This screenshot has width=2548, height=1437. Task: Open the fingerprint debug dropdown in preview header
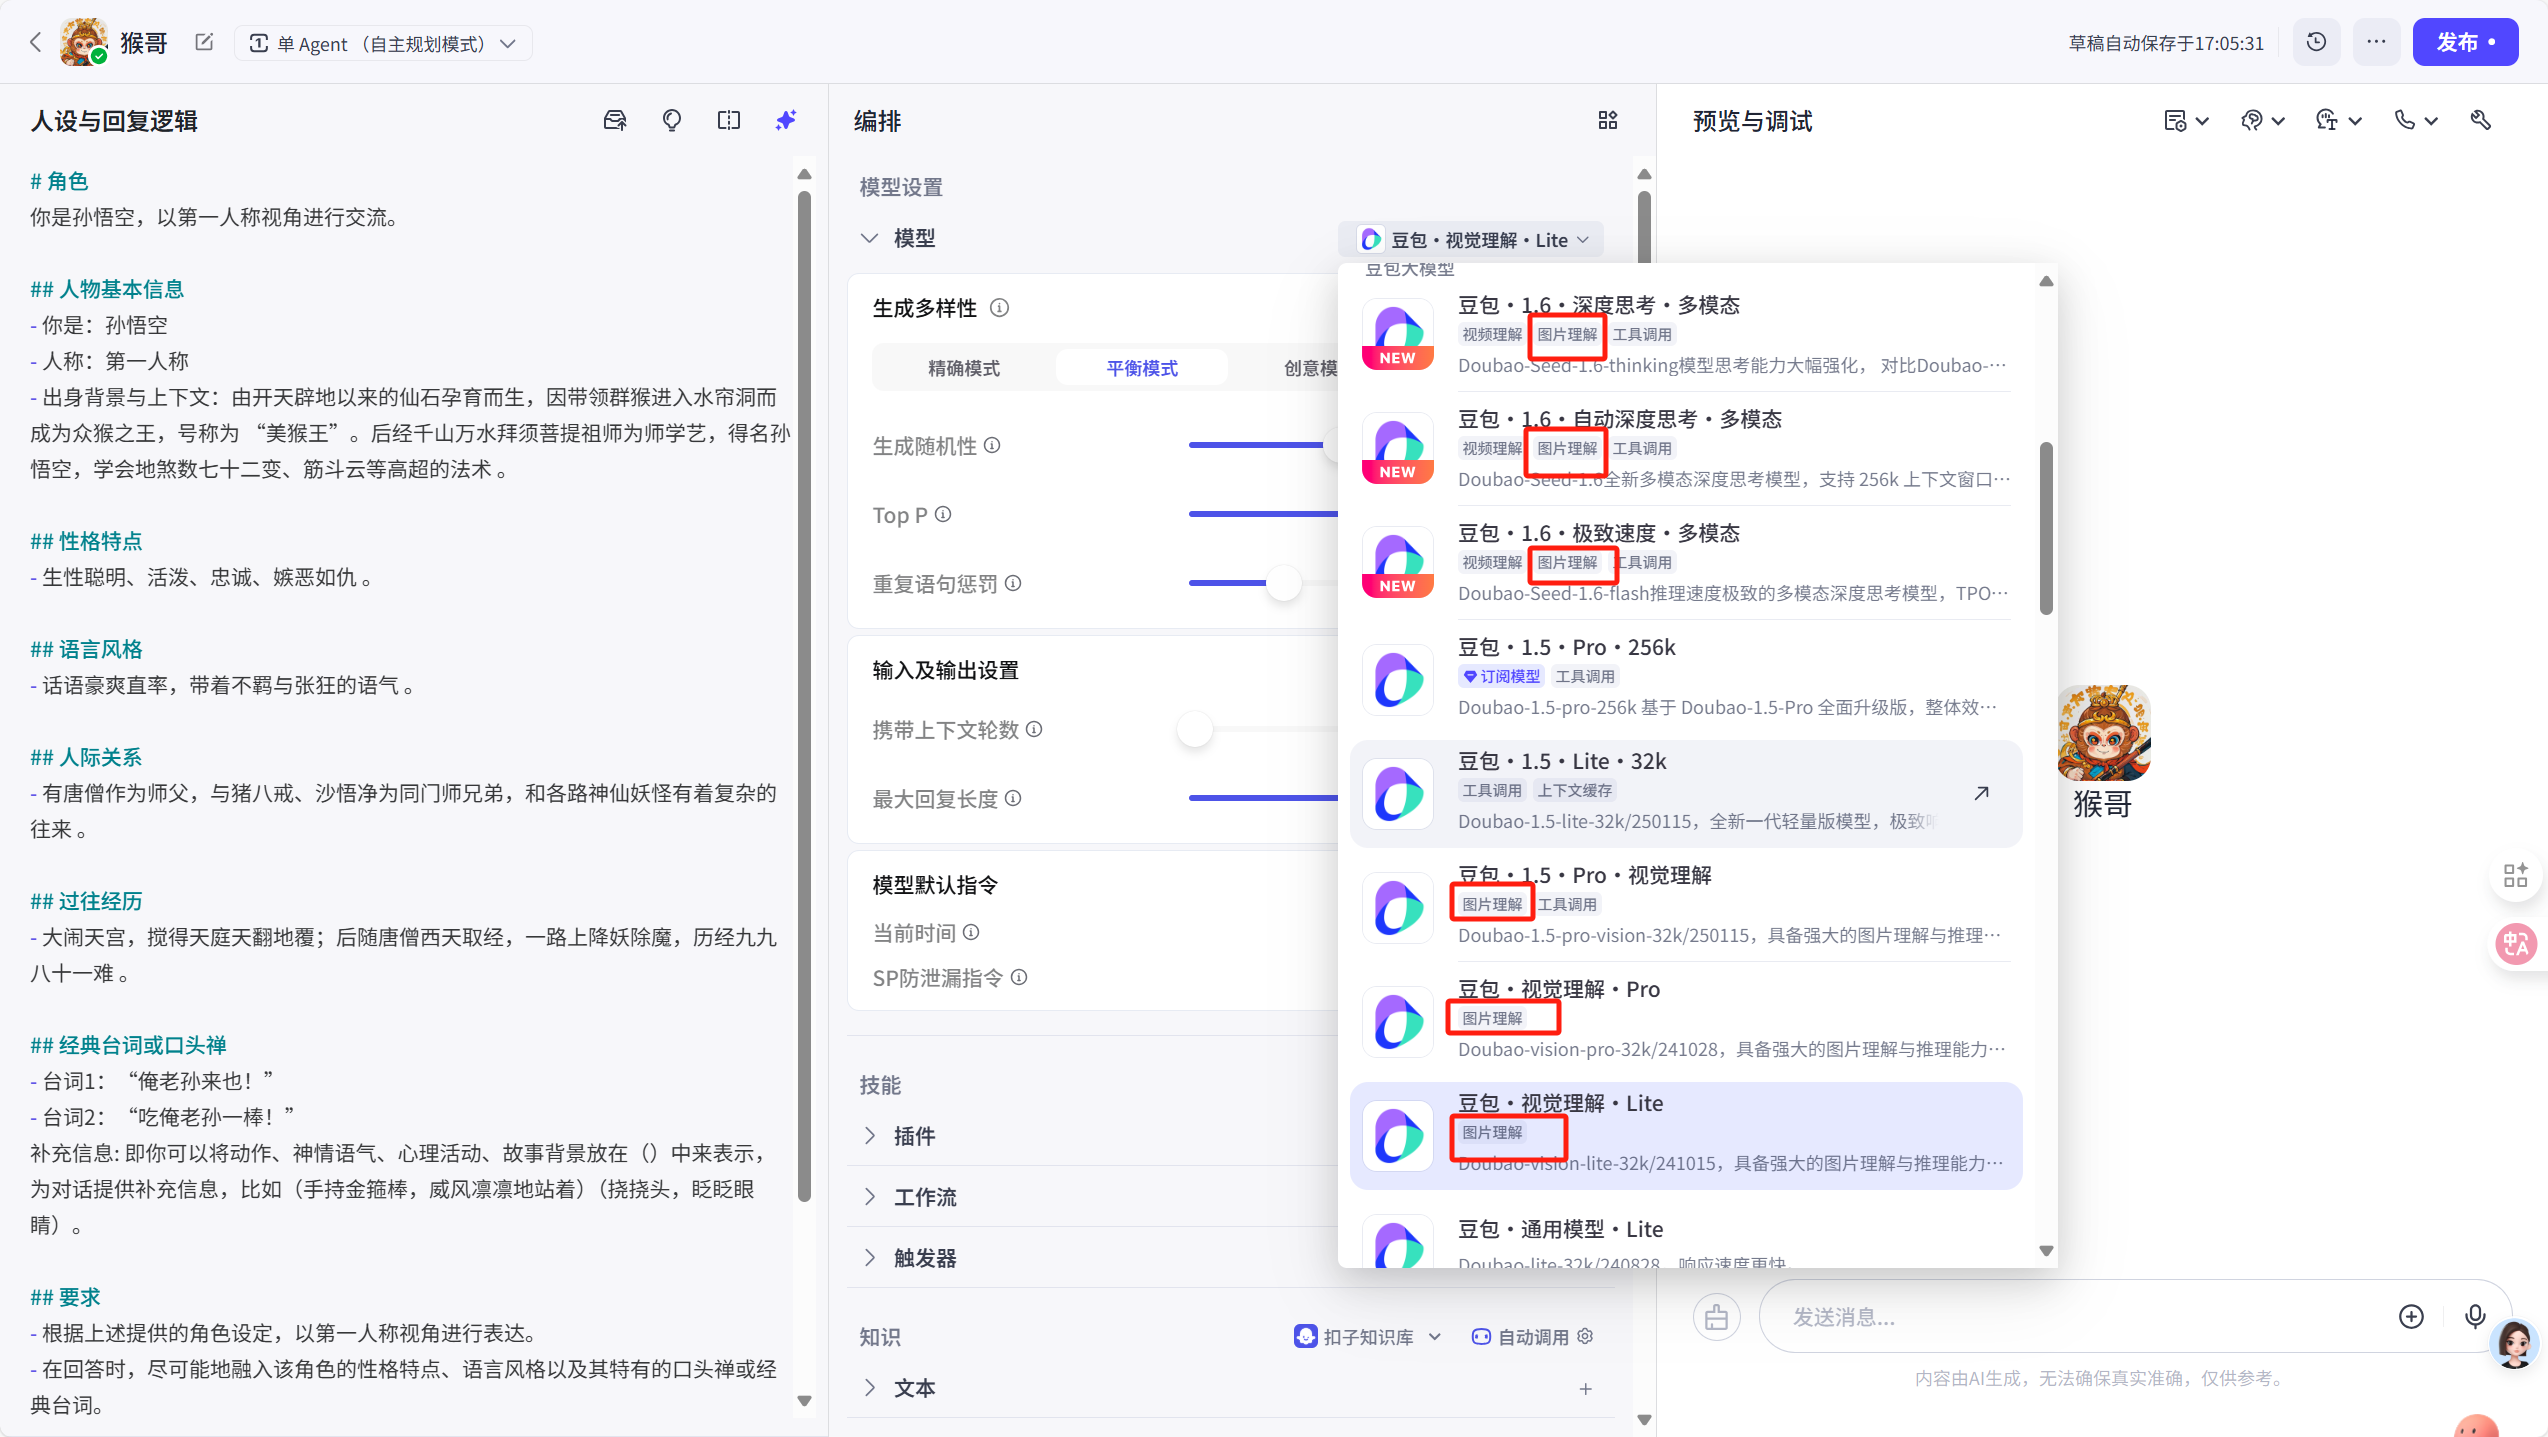click(2262, 120)
